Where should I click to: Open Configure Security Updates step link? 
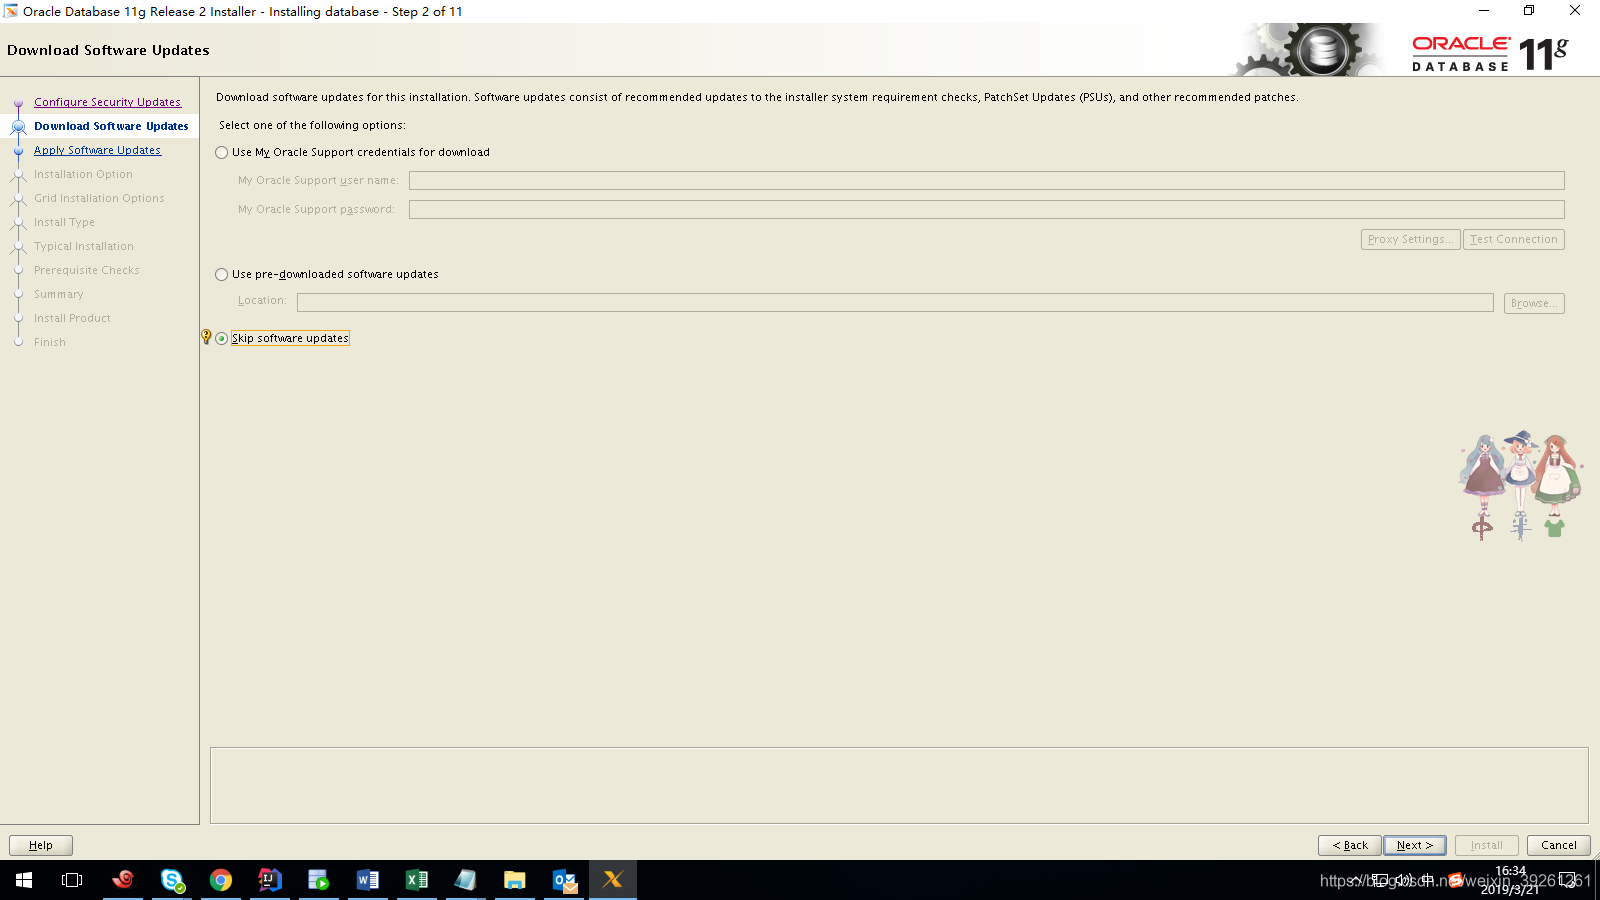click(107, 102)
